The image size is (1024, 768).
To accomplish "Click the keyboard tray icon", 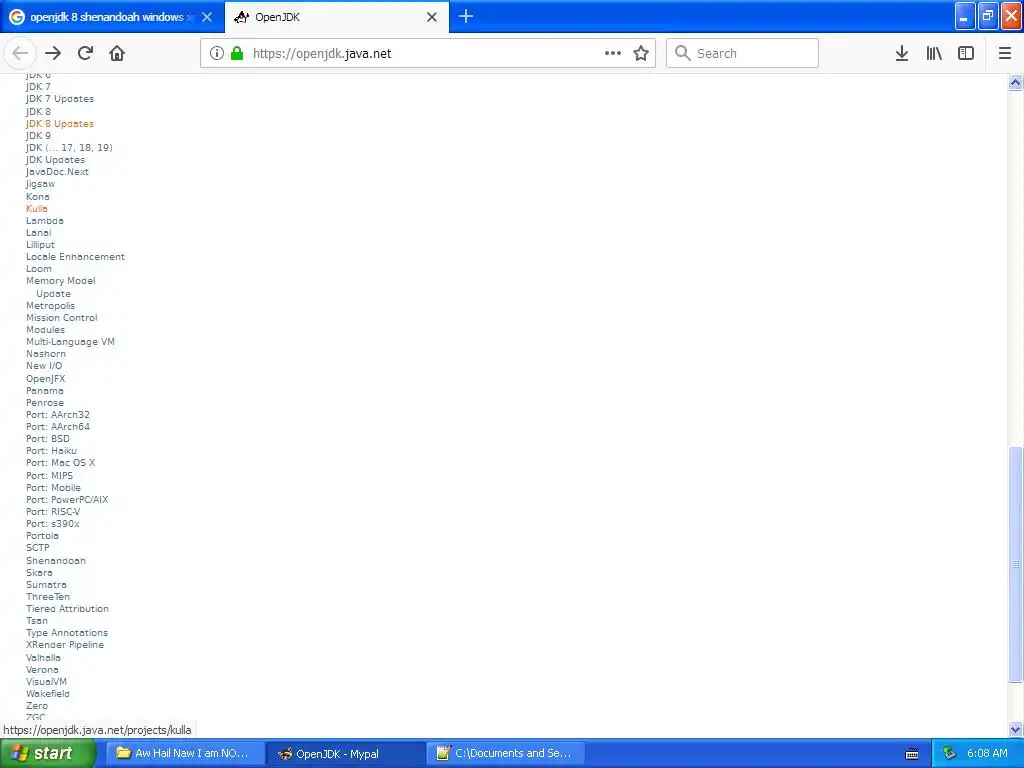I will [x=912, y=754].
